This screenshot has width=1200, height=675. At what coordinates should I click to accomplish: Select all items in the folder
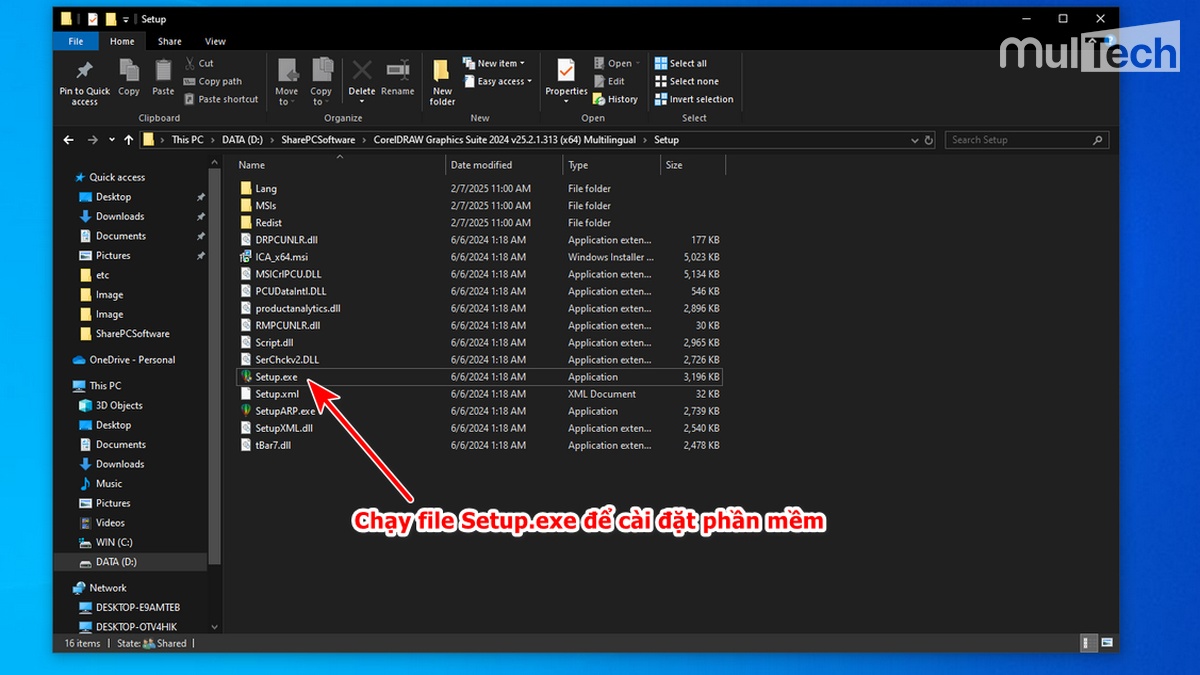[686, 65]
